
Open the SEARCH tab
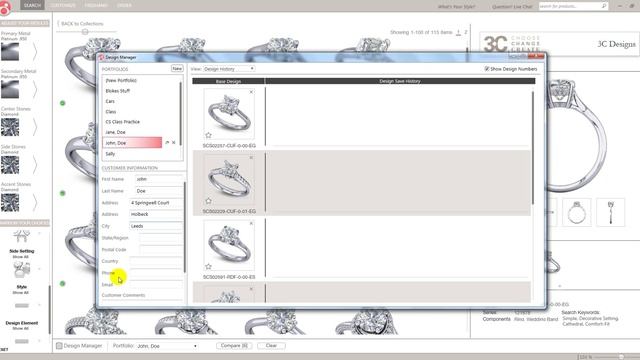pyautogui.click(x=32, y=5)
